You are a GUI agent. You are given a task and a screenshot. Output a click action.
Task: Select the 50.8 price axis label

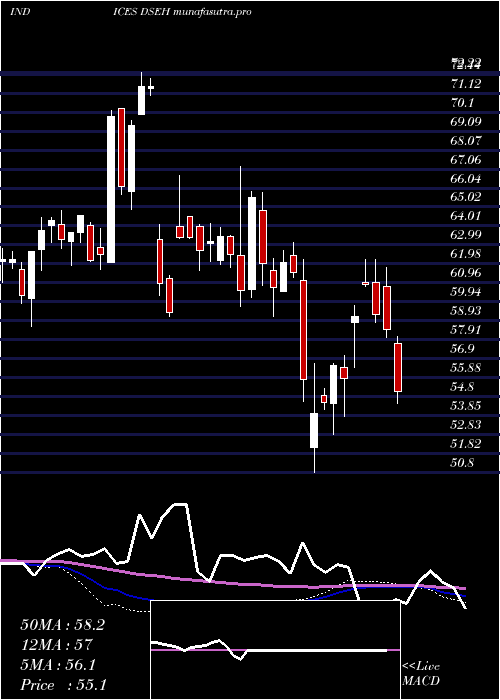pos(462,462)
